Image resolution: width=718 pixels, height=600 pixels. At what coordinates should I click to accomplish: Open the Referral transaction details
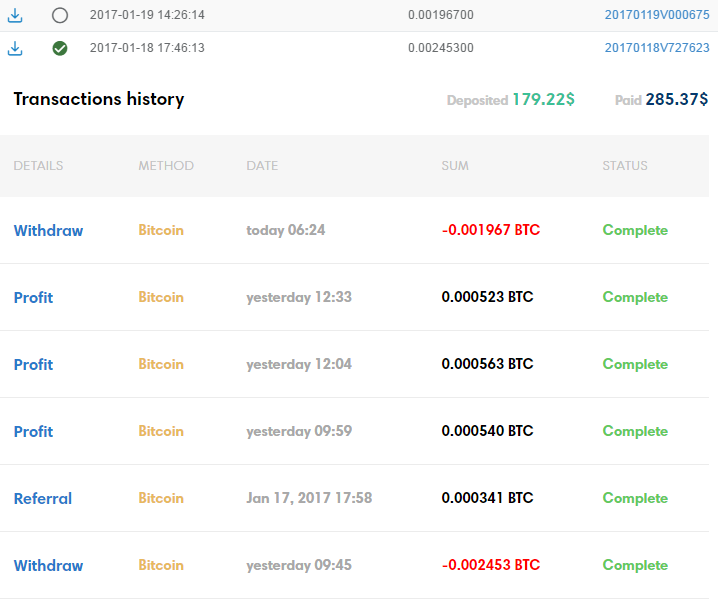(x=43, y=498)
